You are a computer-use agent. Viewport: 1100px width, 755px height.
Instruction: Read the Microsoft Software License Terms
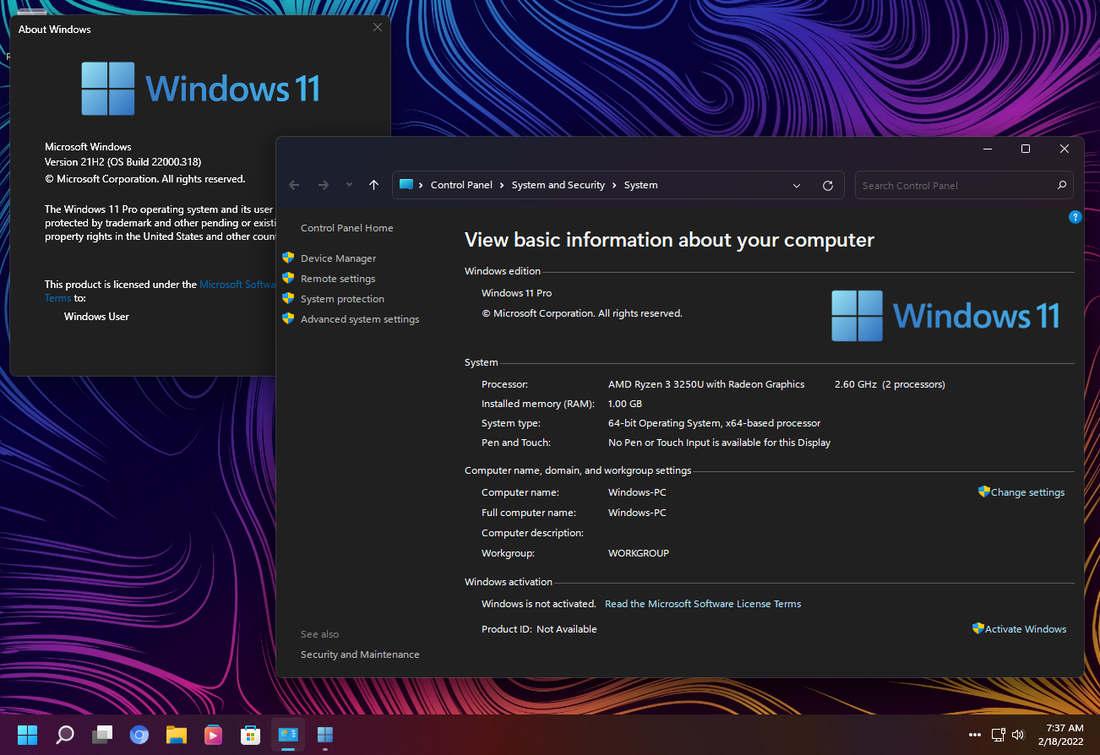coord(703,604)
